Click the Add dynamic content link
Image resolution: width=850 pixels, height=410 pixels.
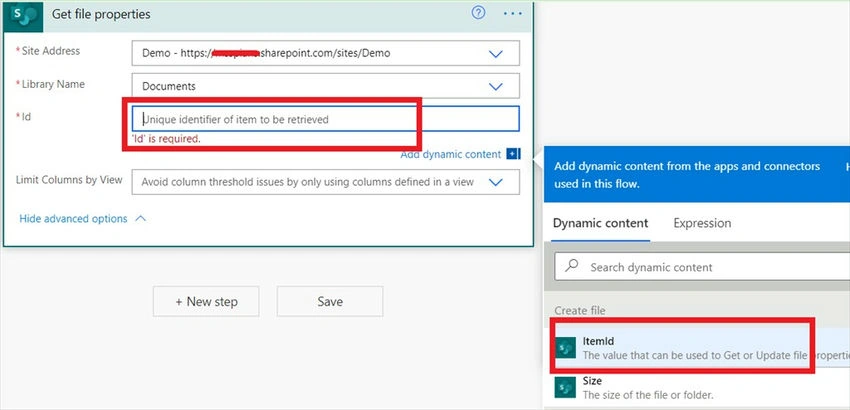click(x=450, y=155)
